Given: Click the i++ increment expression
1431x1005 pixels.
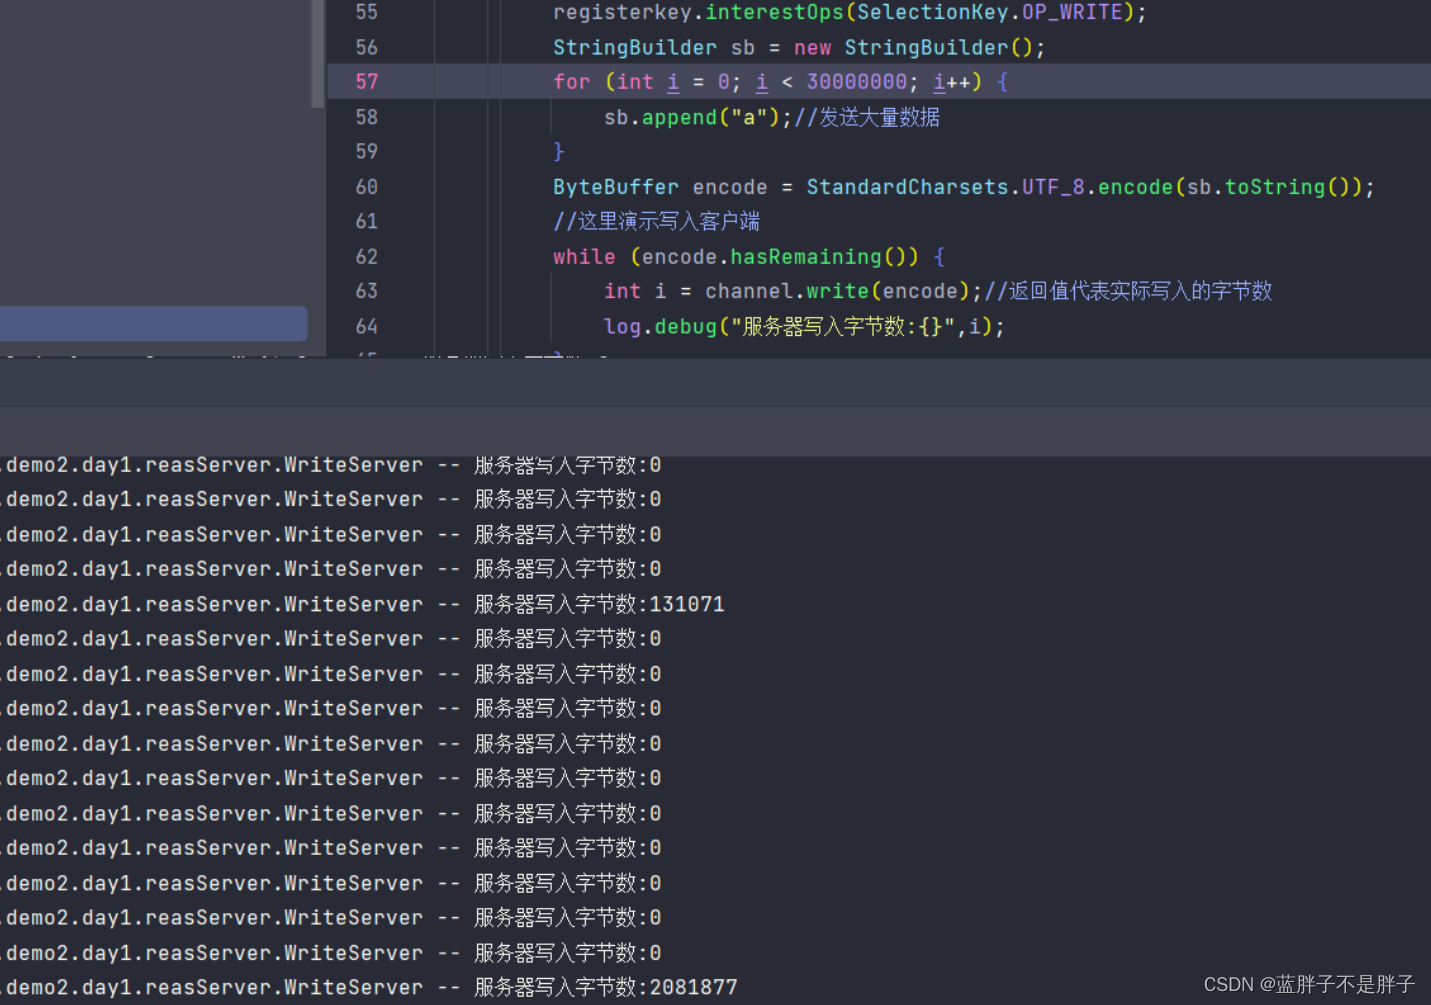Looking at the screenshot, I should click(x=952, y=82).
